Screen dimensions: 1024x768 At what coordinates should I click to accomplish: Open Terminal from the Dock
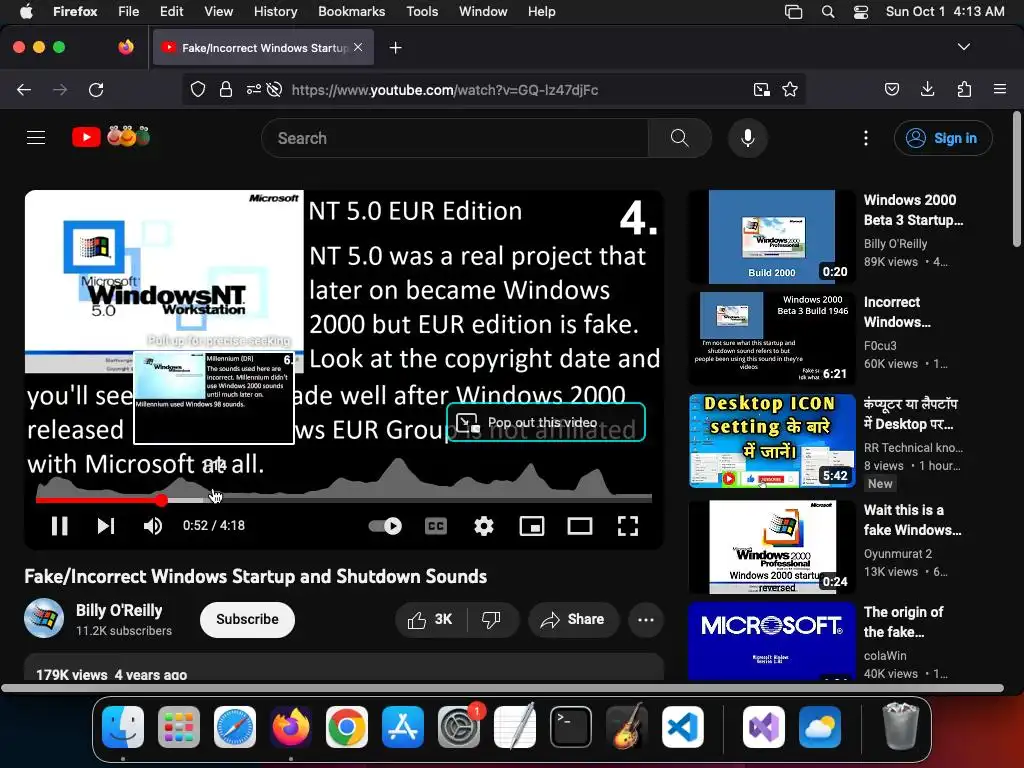571,727
